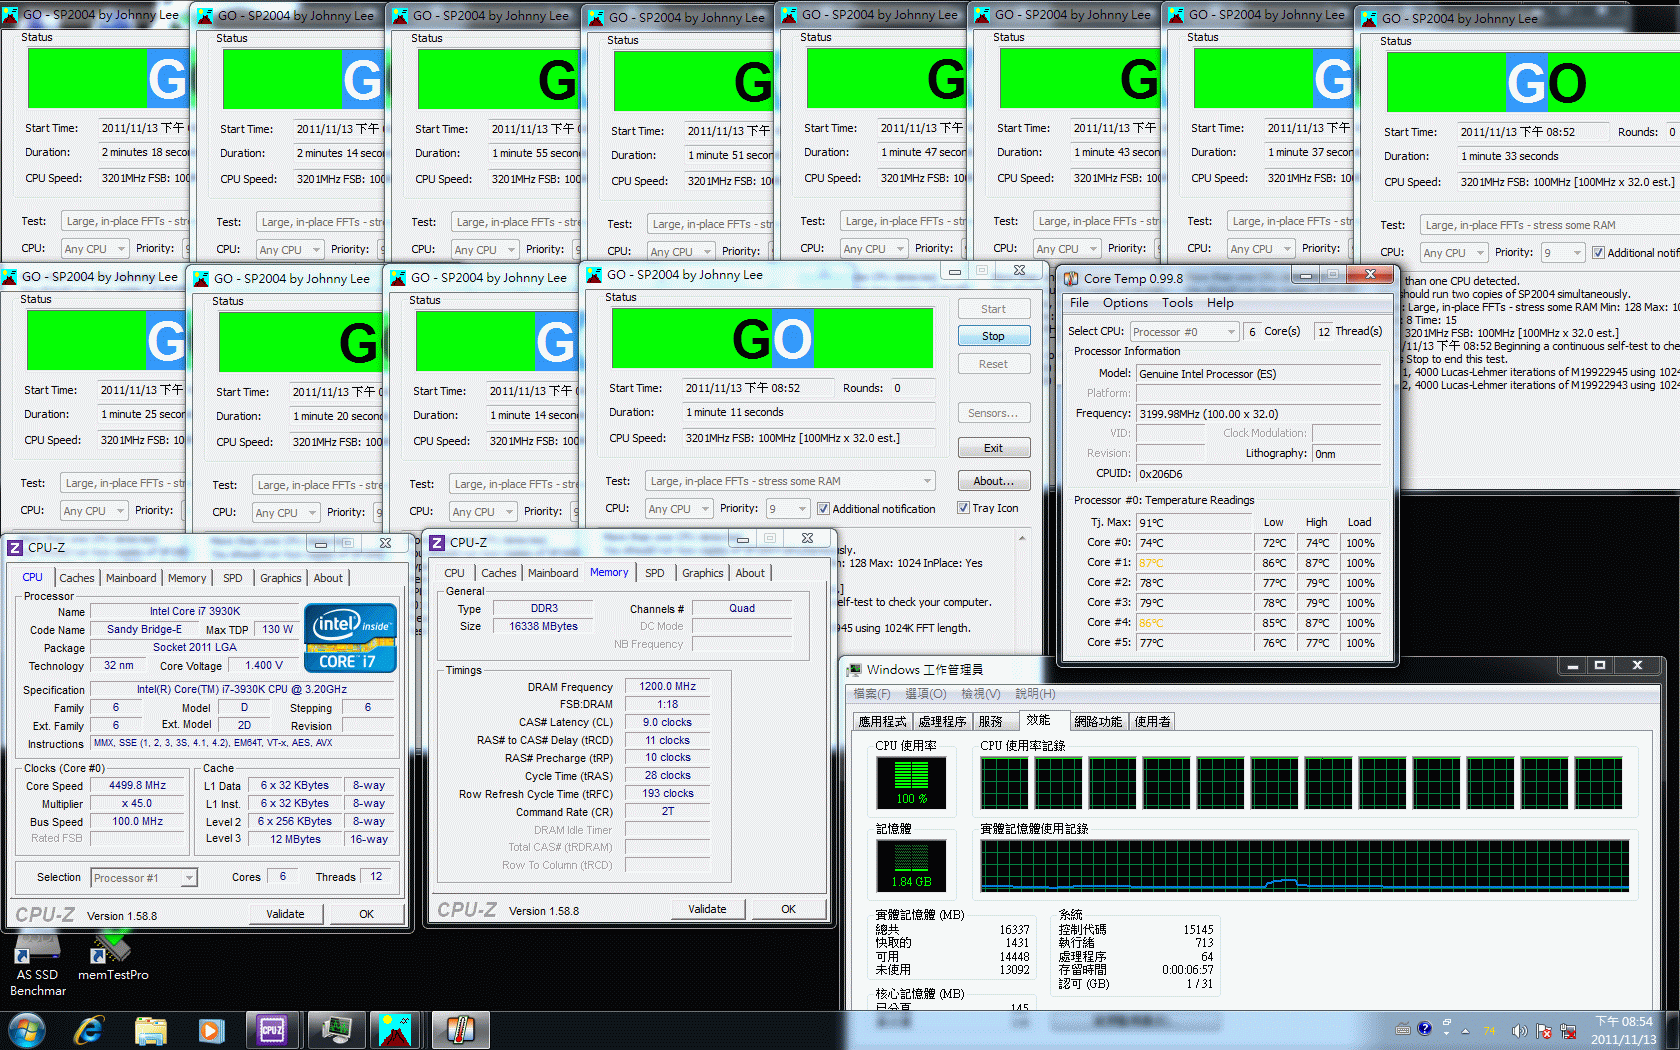
Task: Open Any CPU dropdown in 1 minute 33 seconds SP2004
Action: 1454,253
